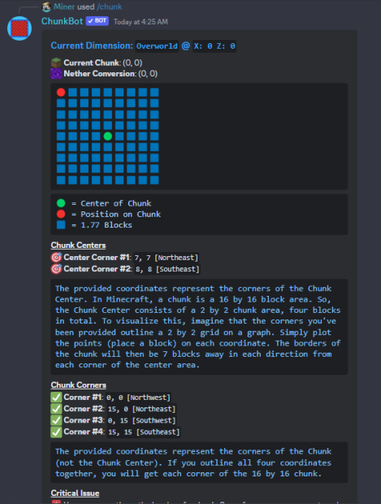Click the grass block Current Chunk icon
381x504 pixels.
click(x=56, y=63)
